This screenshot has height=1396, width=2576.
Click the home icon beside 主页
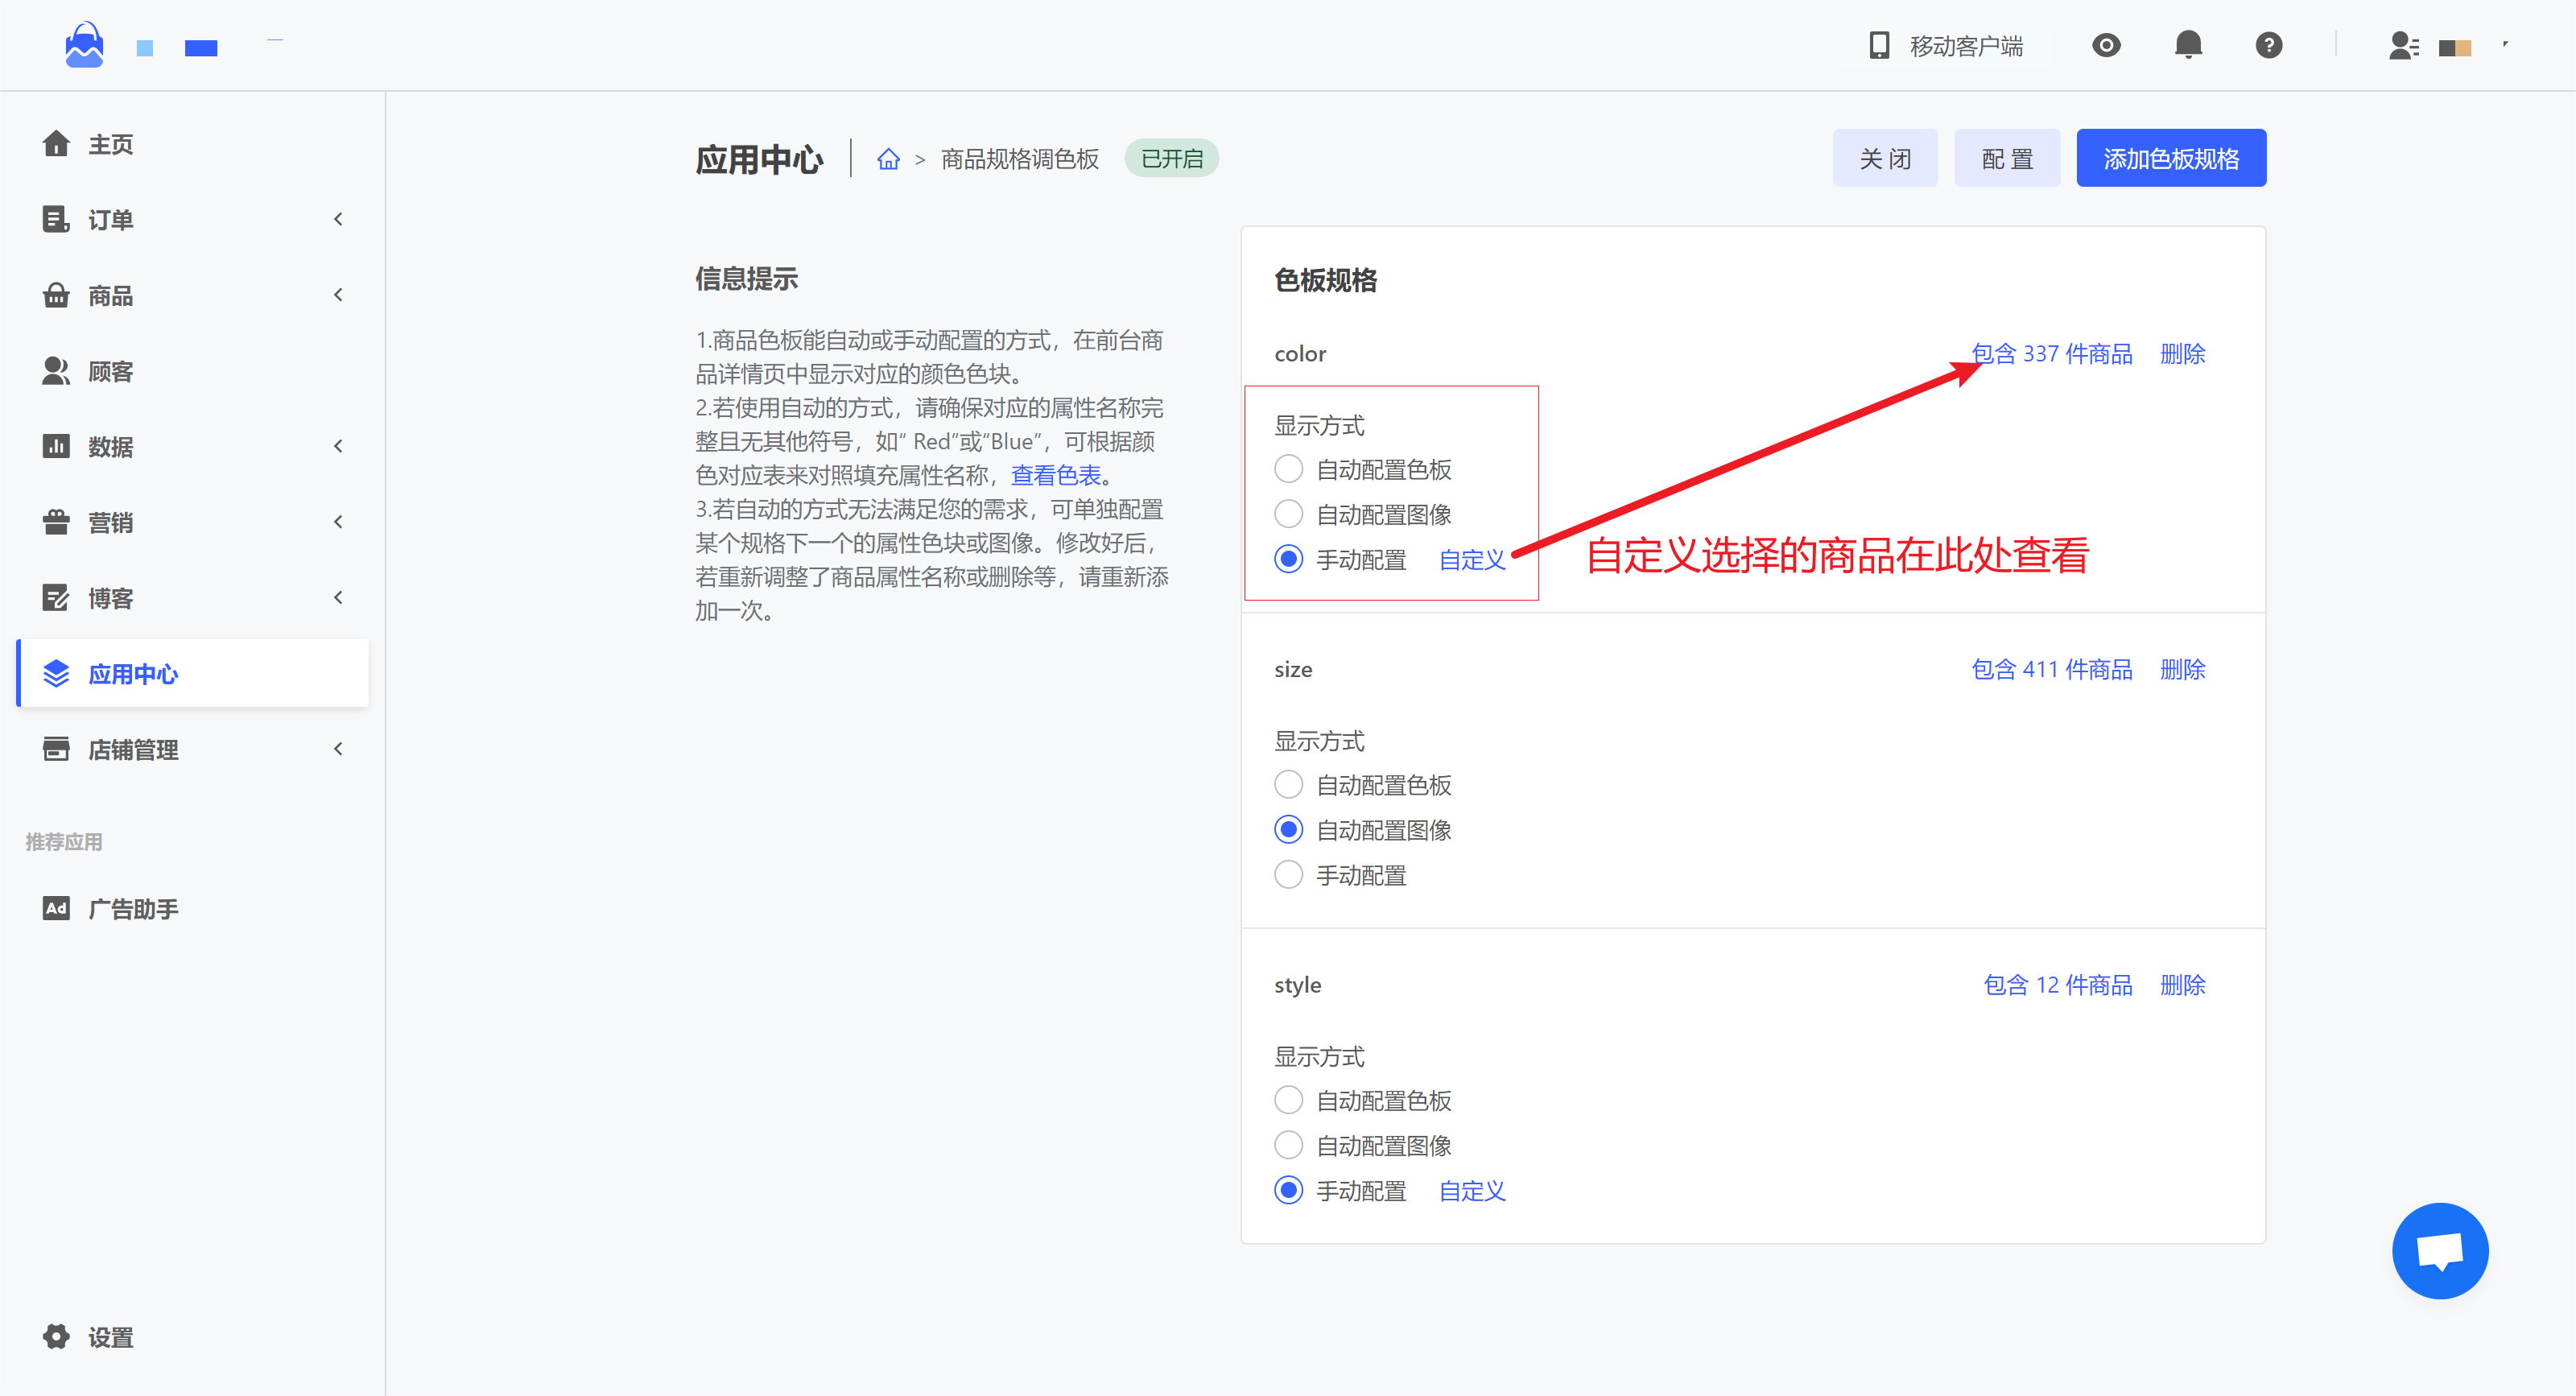click(56, 144)
